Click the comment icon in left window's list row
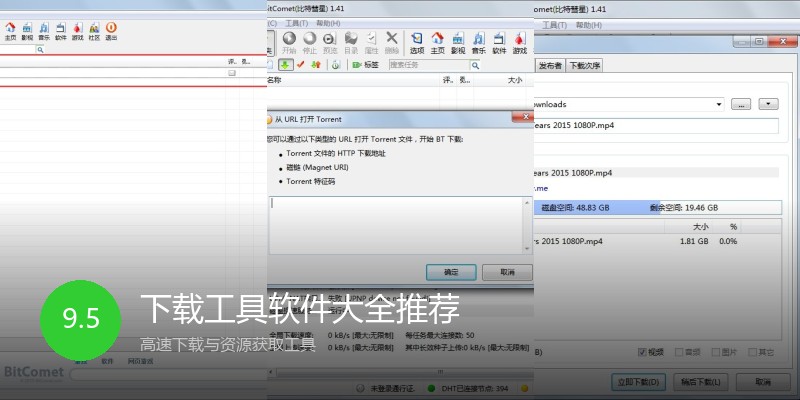This screenshot has width=800, height=400. [232, 73]
